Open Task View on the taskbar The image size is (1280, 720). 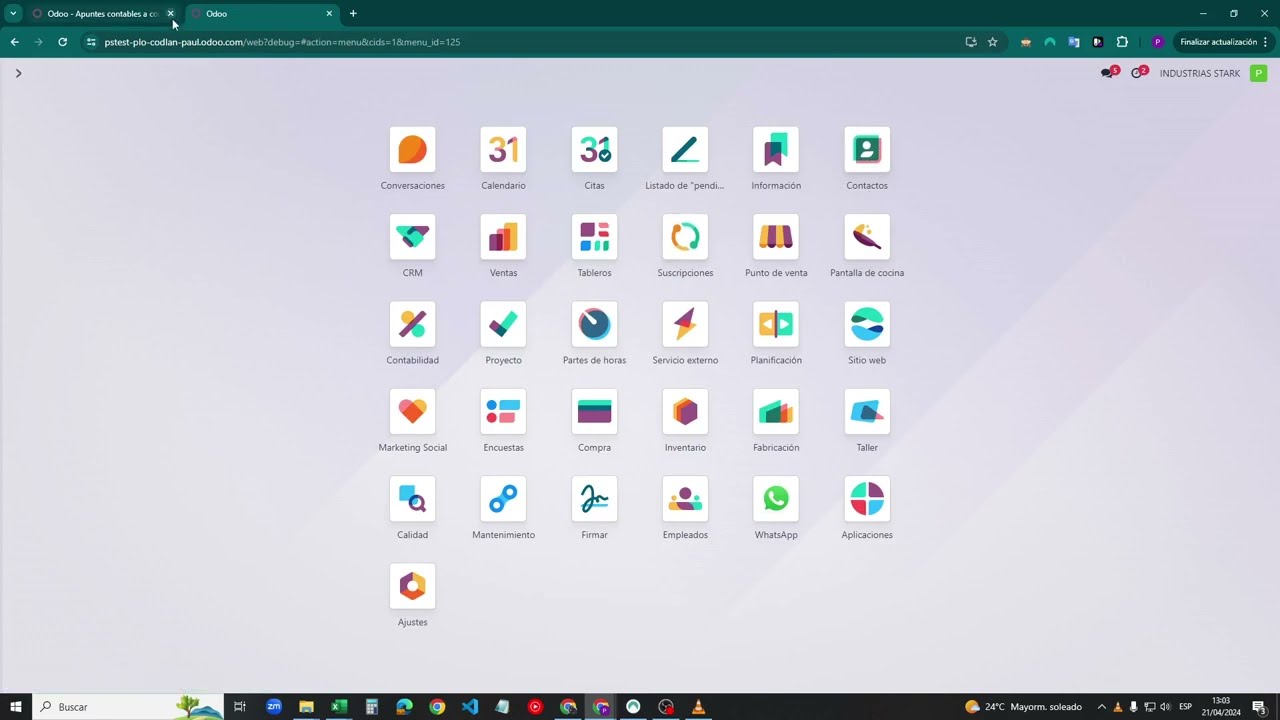(x=240, y=707)
